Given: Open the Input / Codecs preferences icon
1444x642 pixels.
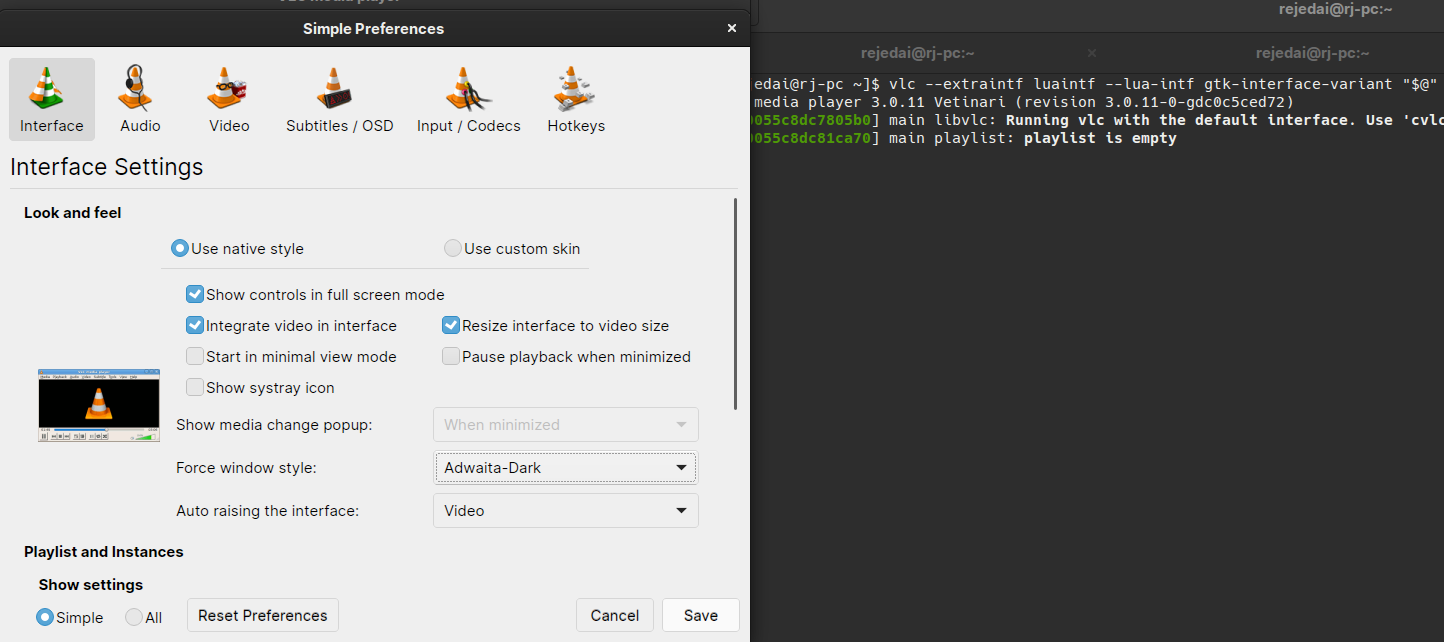Looking at the screenshot, I should pyautogui.click(x=468, y=99).
